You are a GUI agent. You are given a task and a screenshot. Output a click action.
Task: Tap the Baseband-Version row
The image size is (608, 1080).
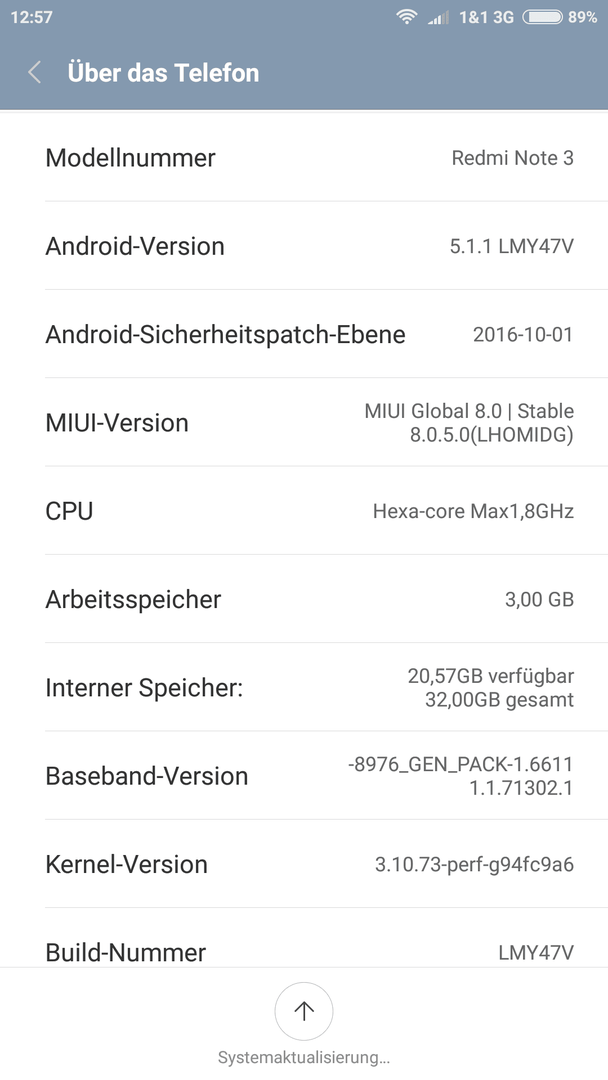point(304,775)
